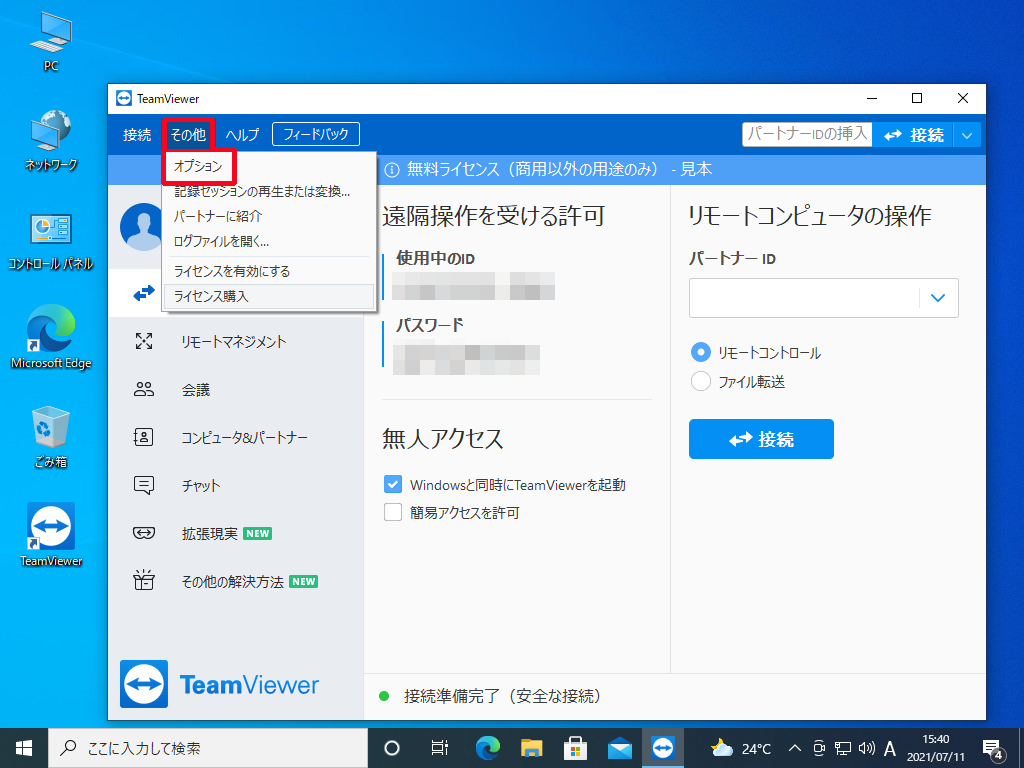
Task: Open the Augmented Reality (拡張現実) icon
Action: 144,534
